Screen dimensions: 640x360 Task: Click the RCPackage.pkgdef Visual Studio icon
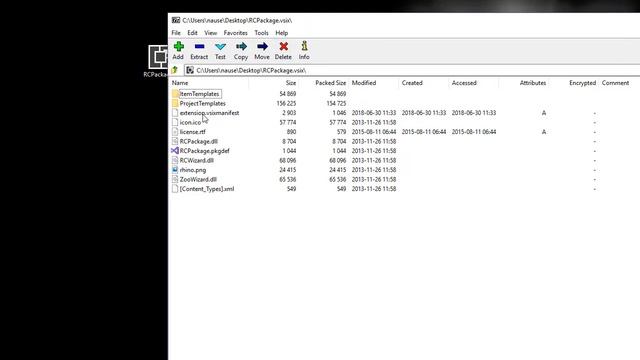175,151
